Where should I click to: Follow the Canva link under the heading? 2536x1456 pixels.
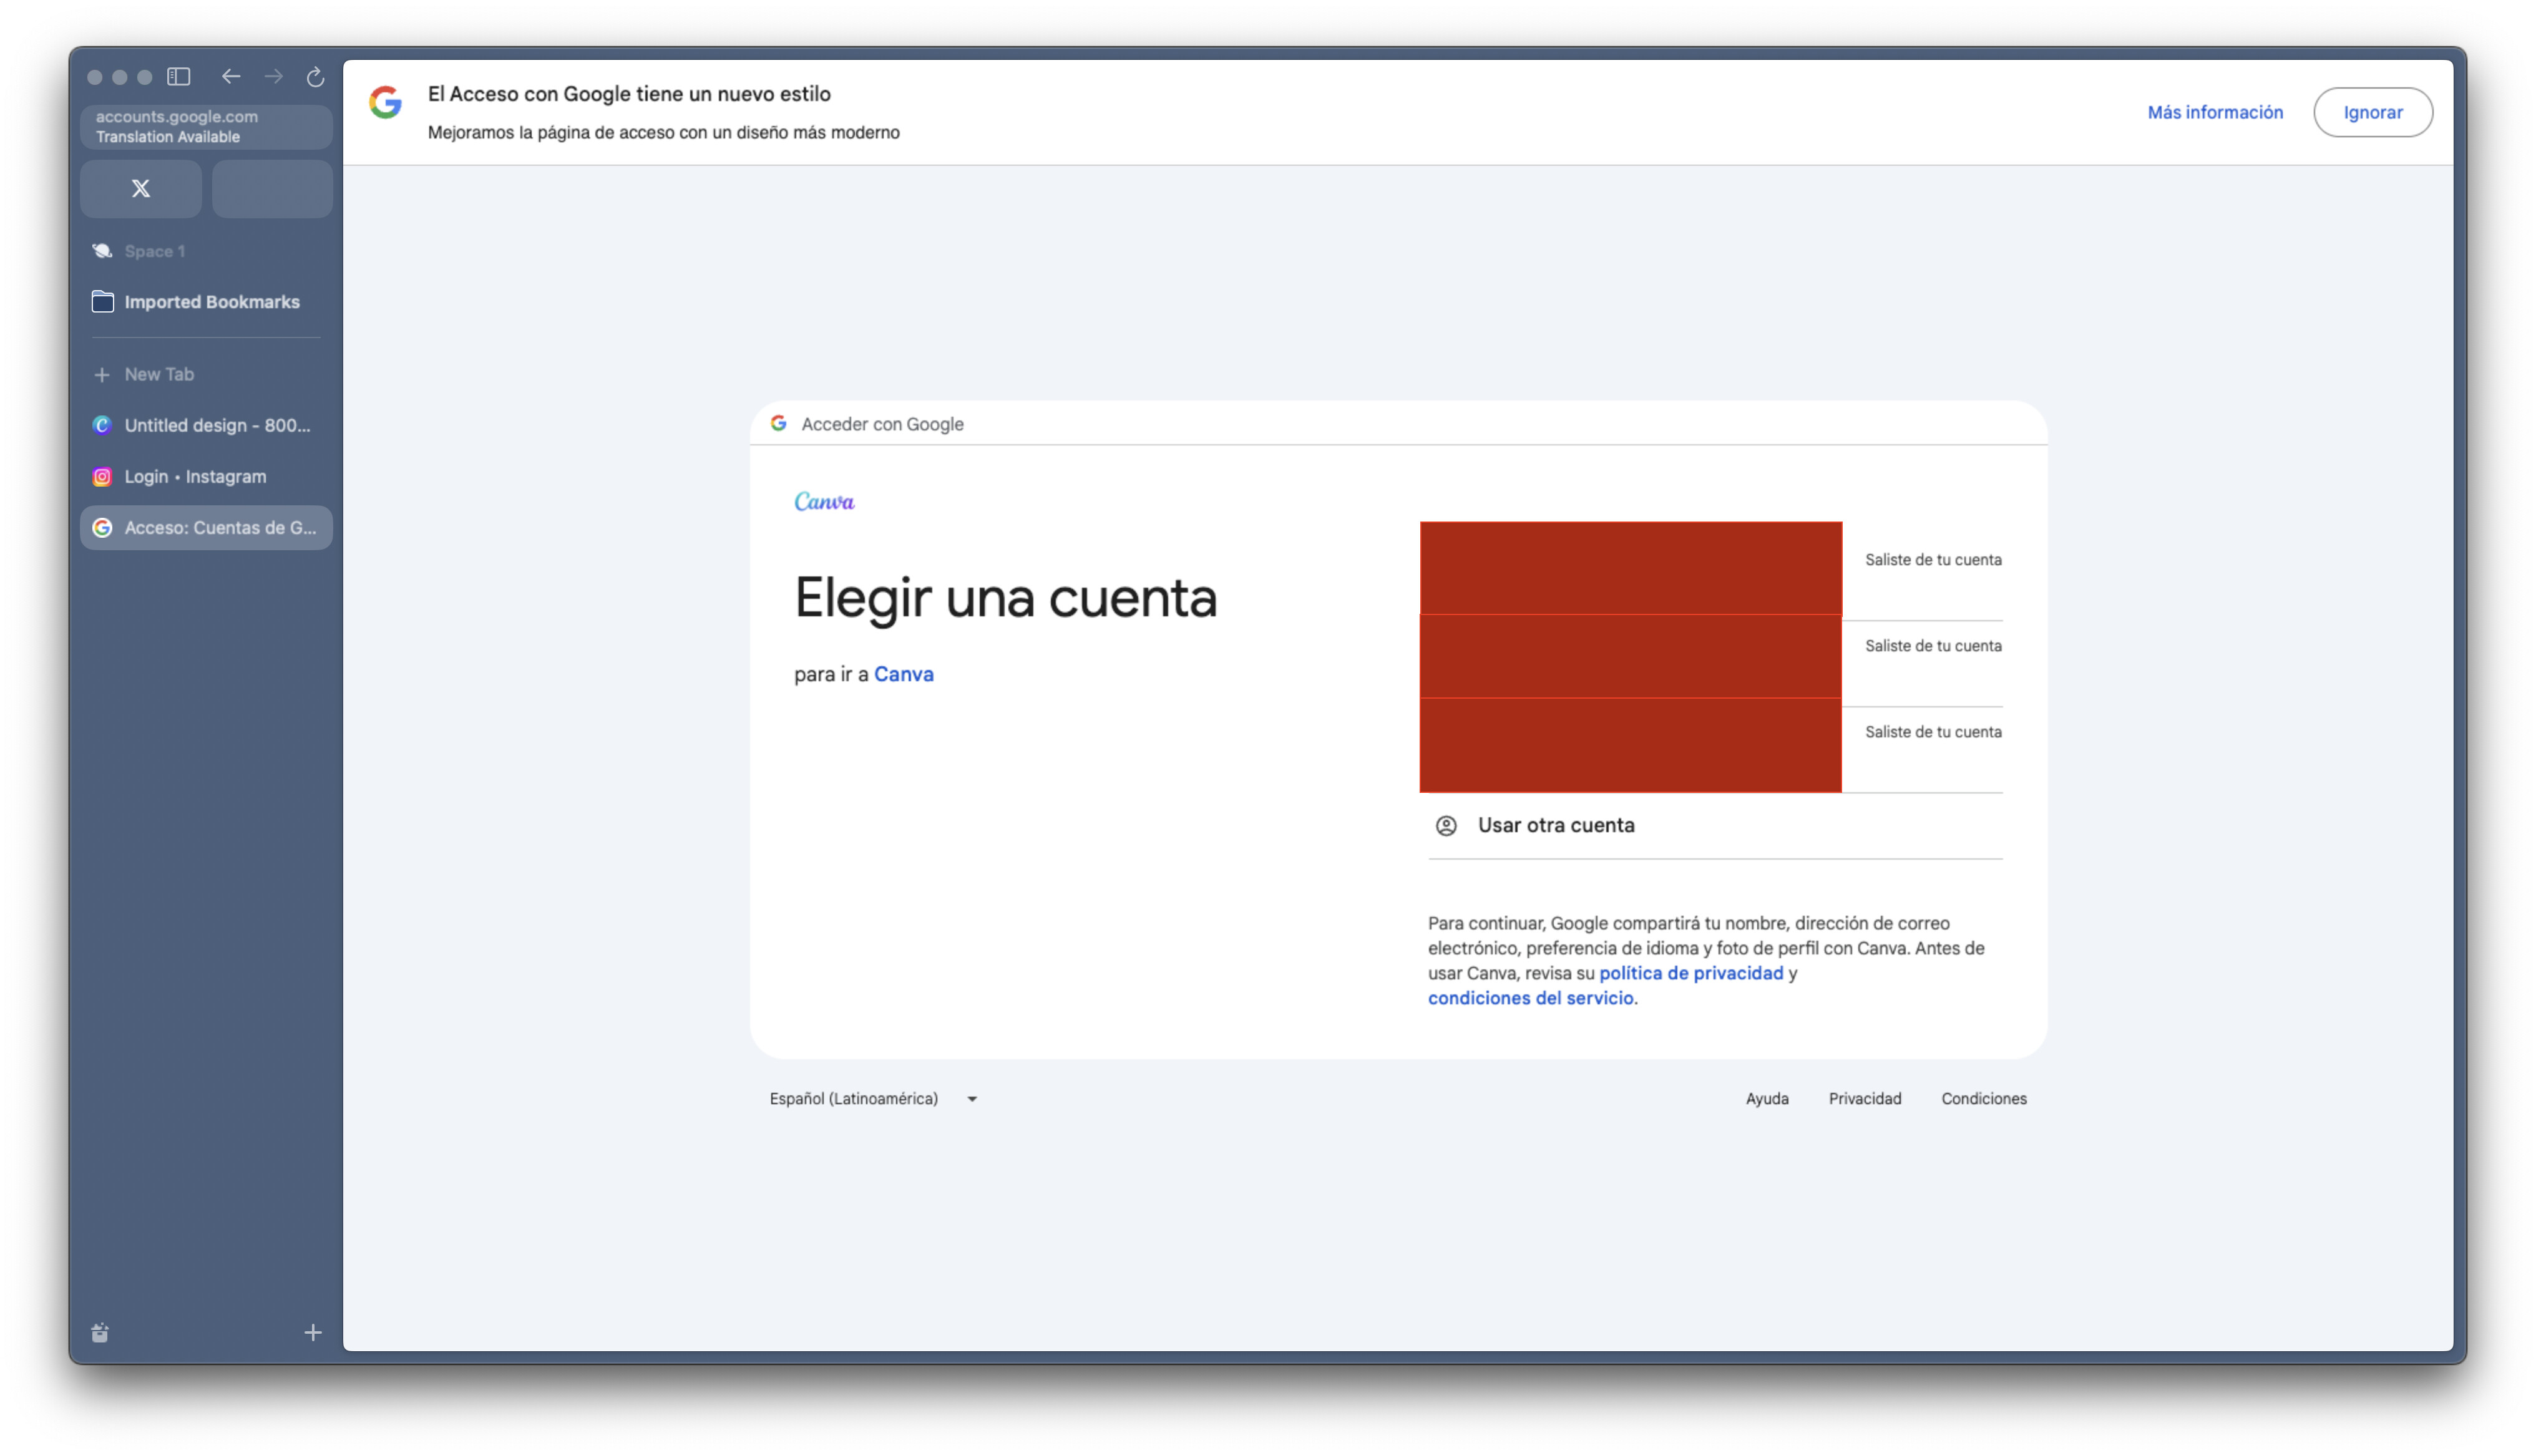click(x=904, y=674)
